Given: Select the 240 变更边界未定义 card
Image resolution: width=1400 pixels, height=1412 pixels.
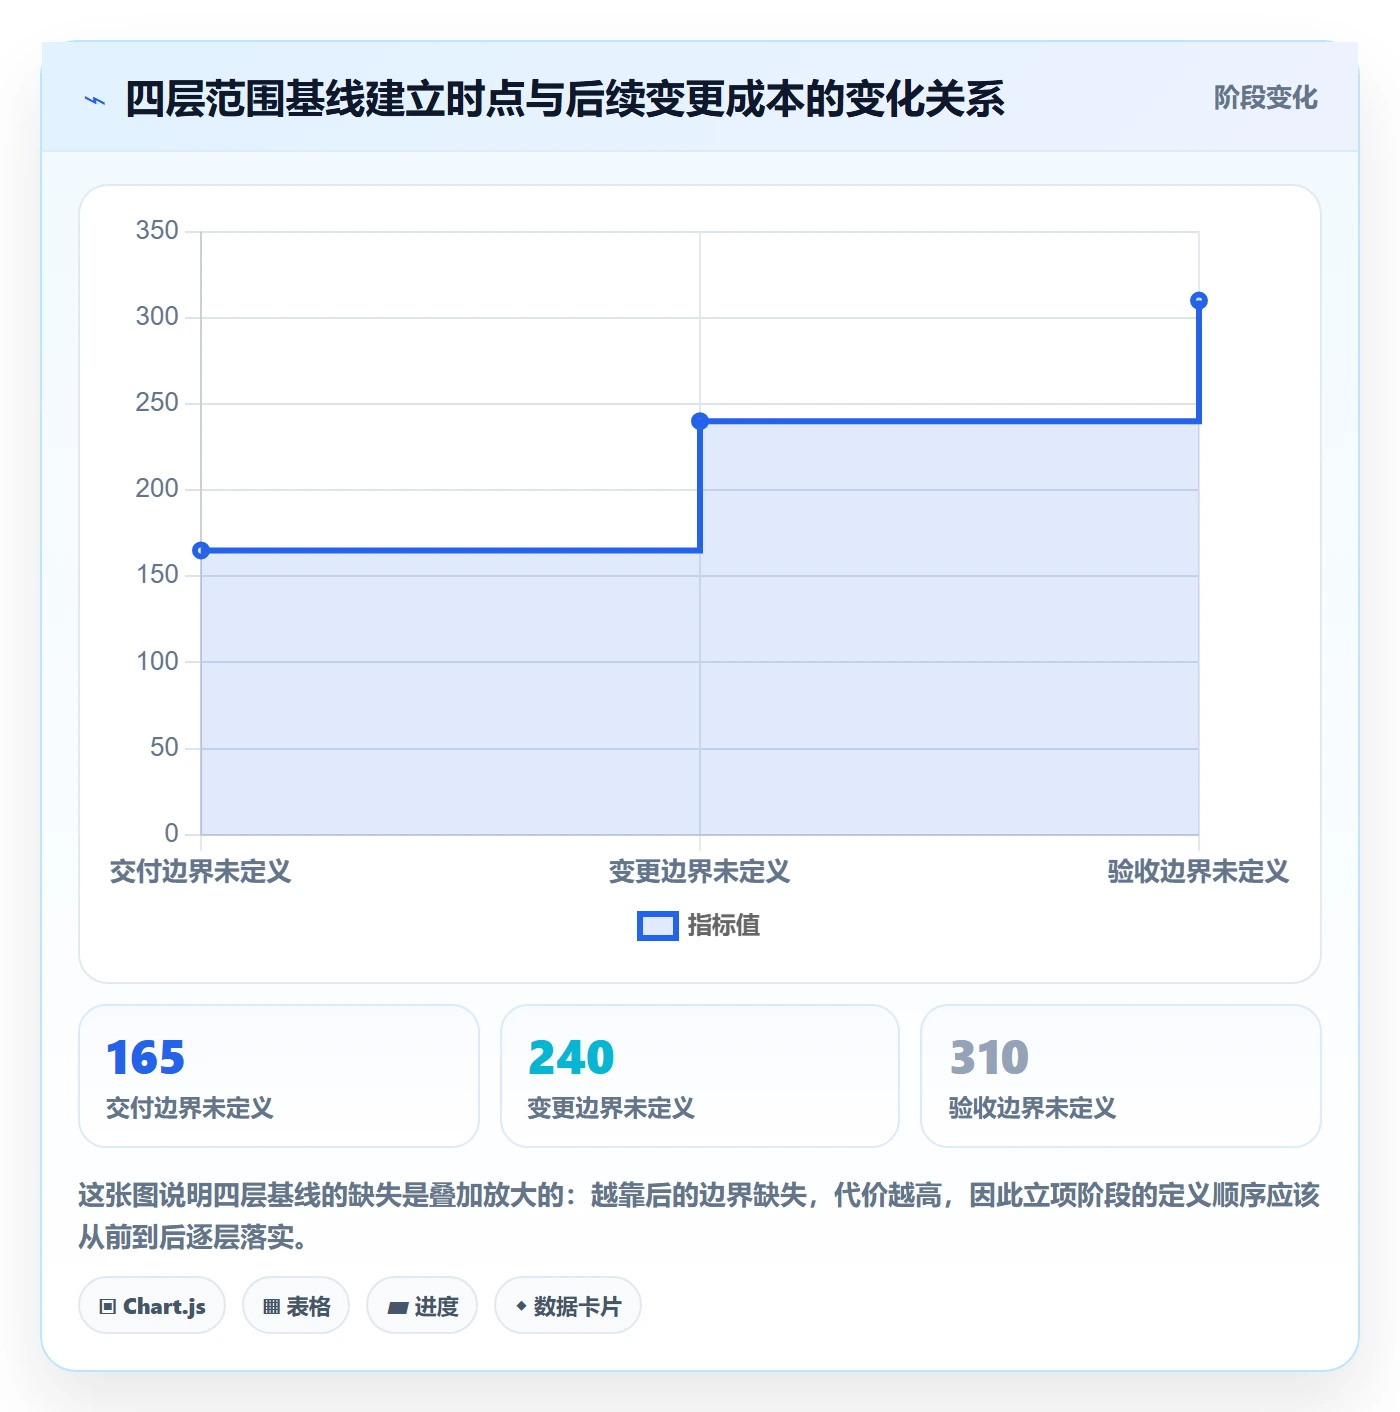Looking at the screenshot, I should pyautogui.click(x=700, y=1076).
